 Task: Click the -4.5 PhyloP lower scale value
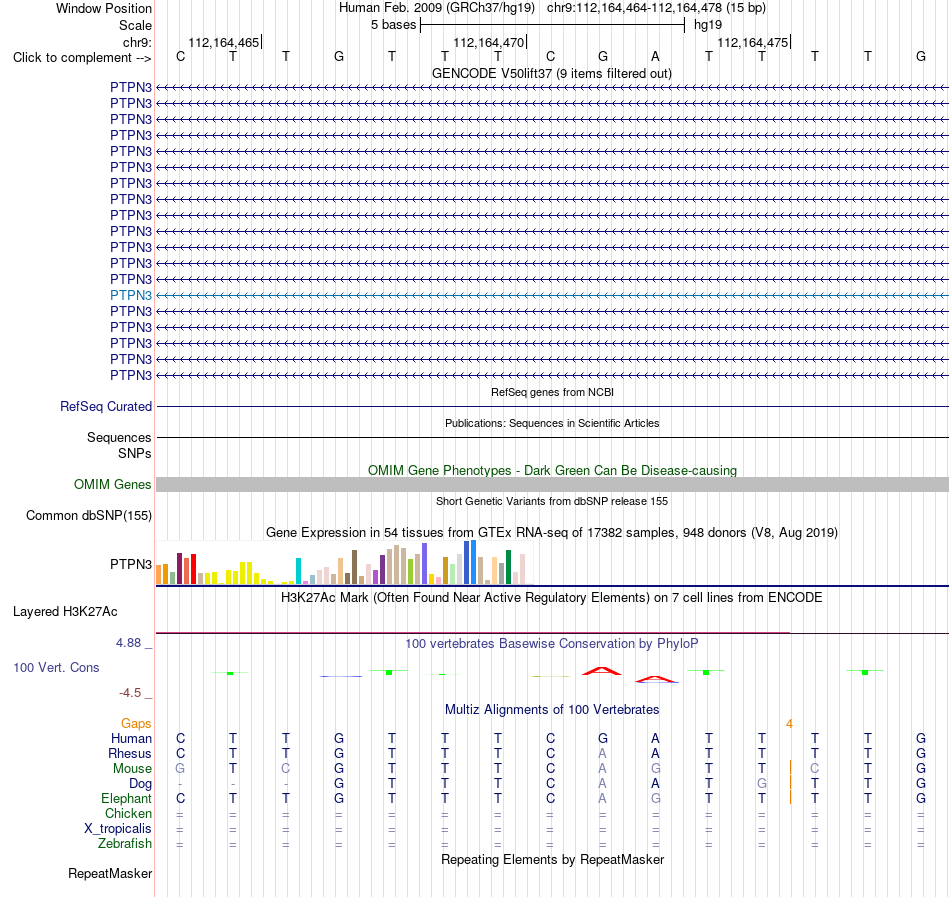pyautogui.click(x=130, y=693)
